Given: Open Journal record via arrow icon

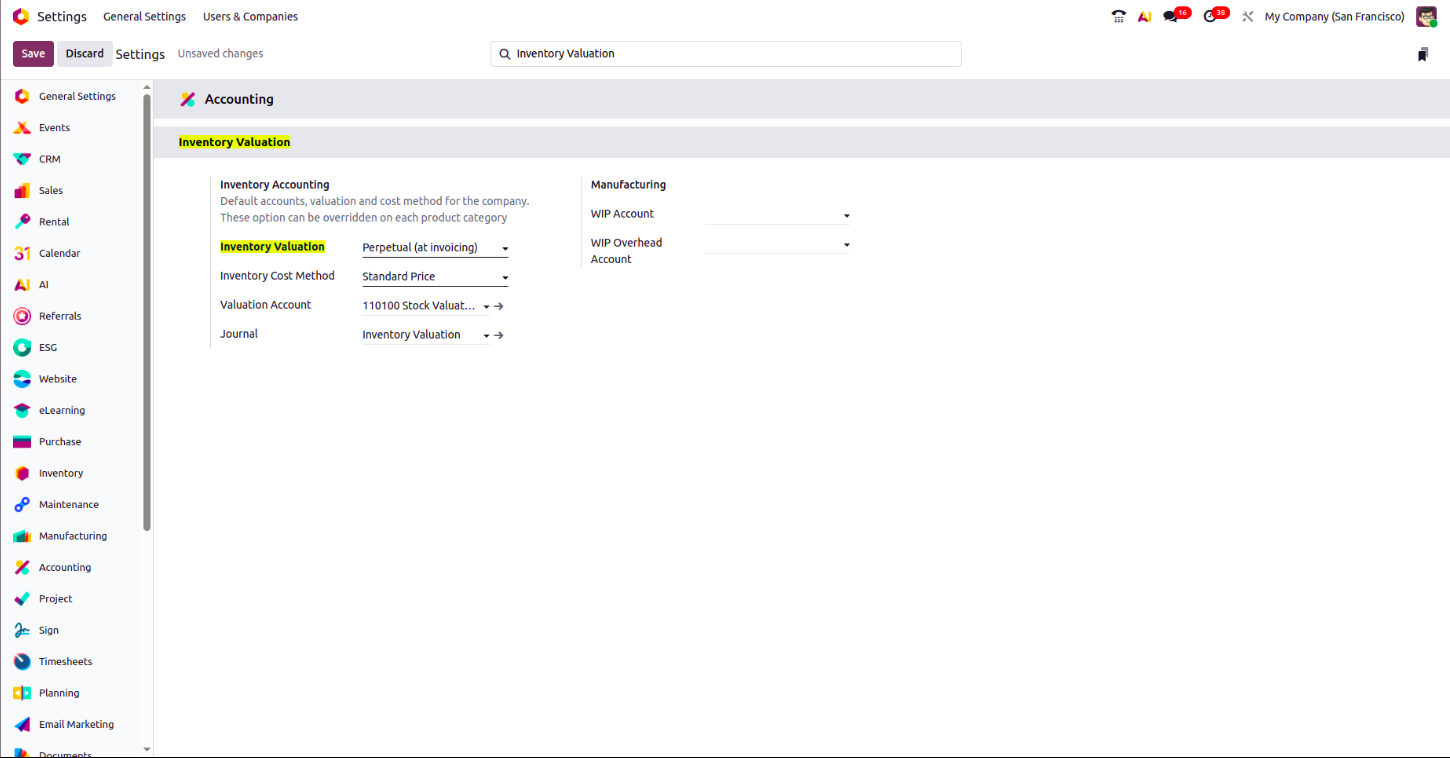Looking at the screenshot, I should [499, 335].
